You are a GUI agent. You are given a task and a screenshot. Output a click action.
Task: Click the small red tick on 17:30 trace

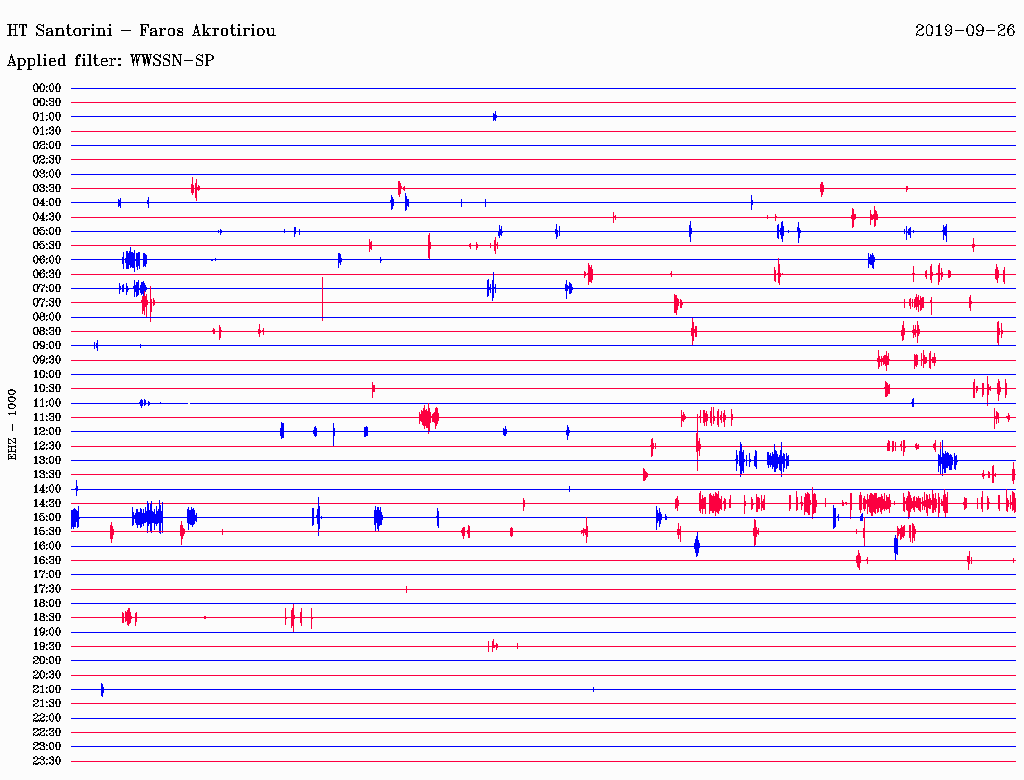[406, 589]
